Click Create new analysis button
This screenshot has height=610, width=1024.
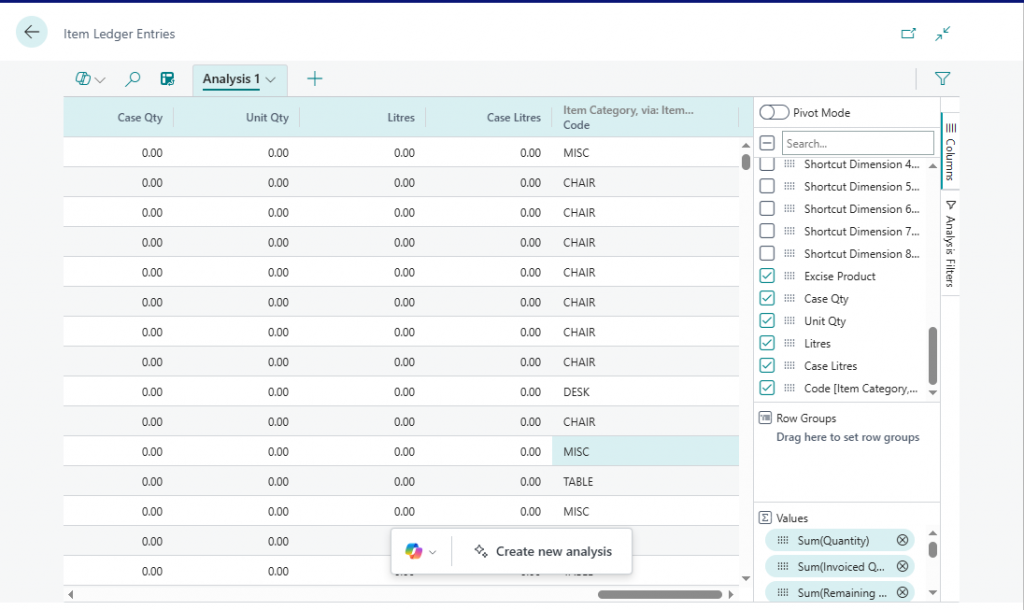click(543, 551)
